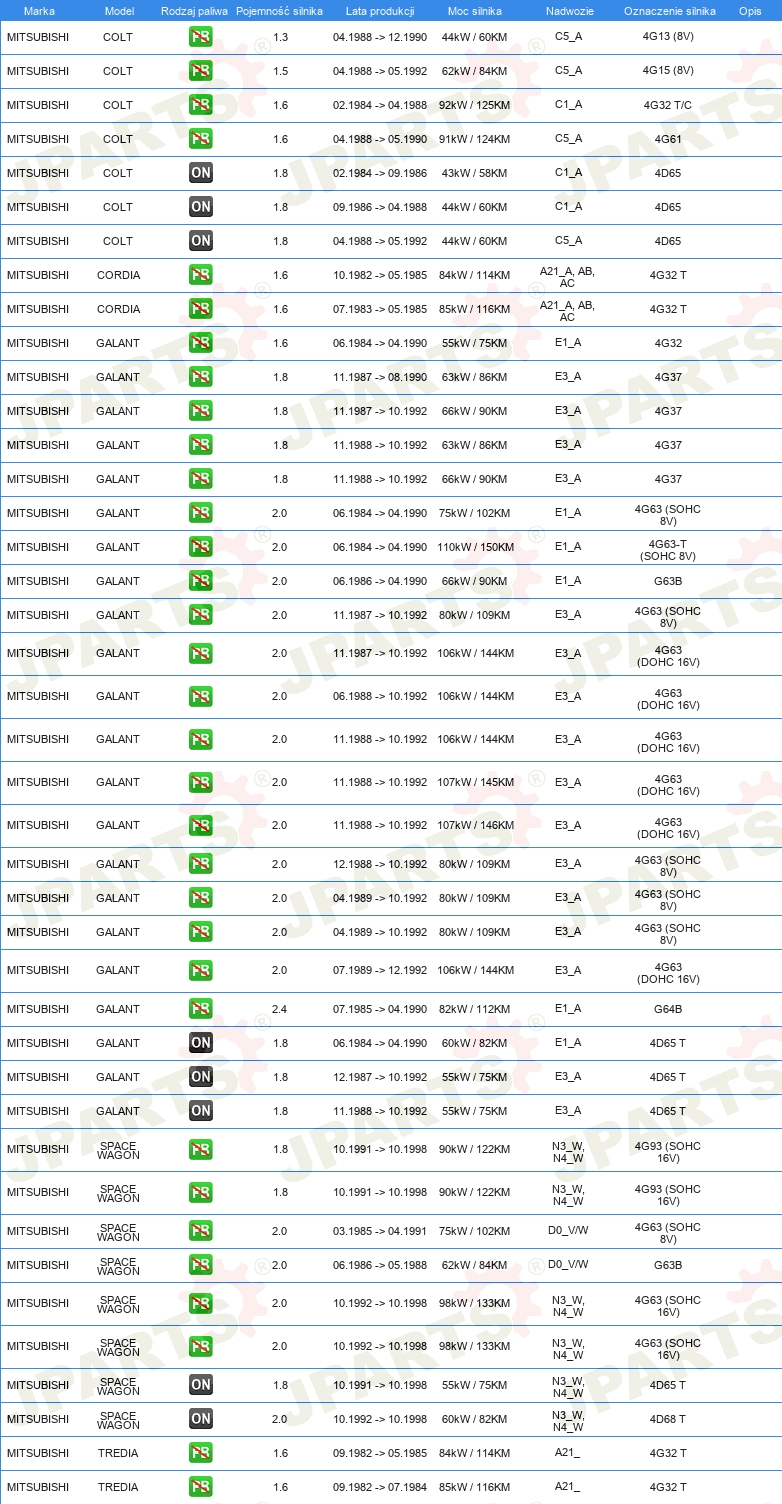782x1504 pixels.
Task: Select the petrol icon for GALANT 2.4 G64B
Action: pos(201,1009)
